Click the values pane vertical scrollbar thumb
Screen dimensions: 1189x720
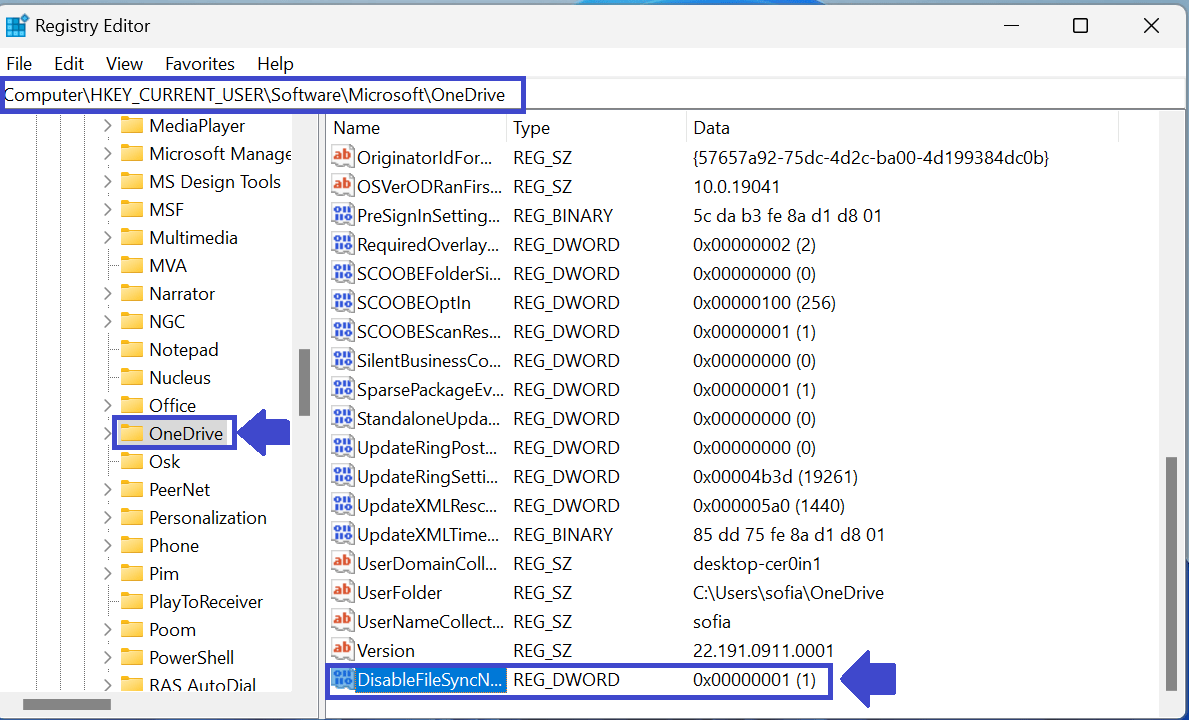click(x=1172, y=574)
